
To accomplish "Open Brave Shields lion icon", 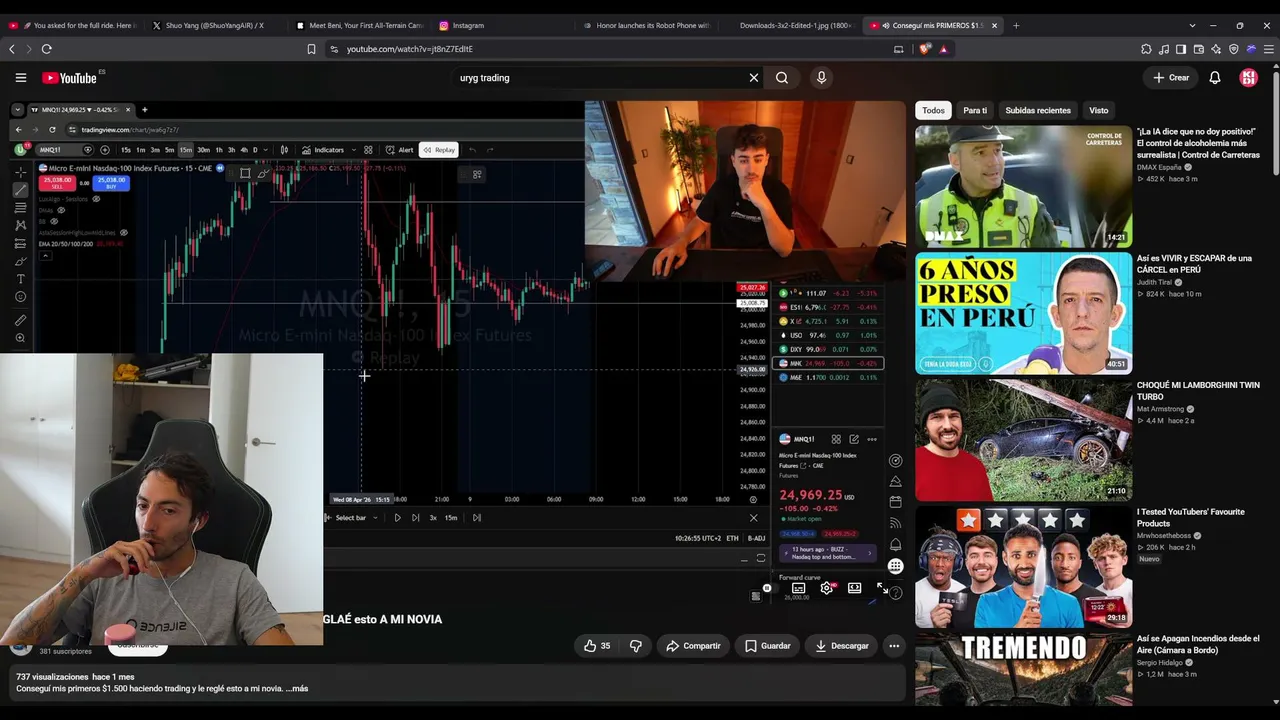I will point(925,49).
